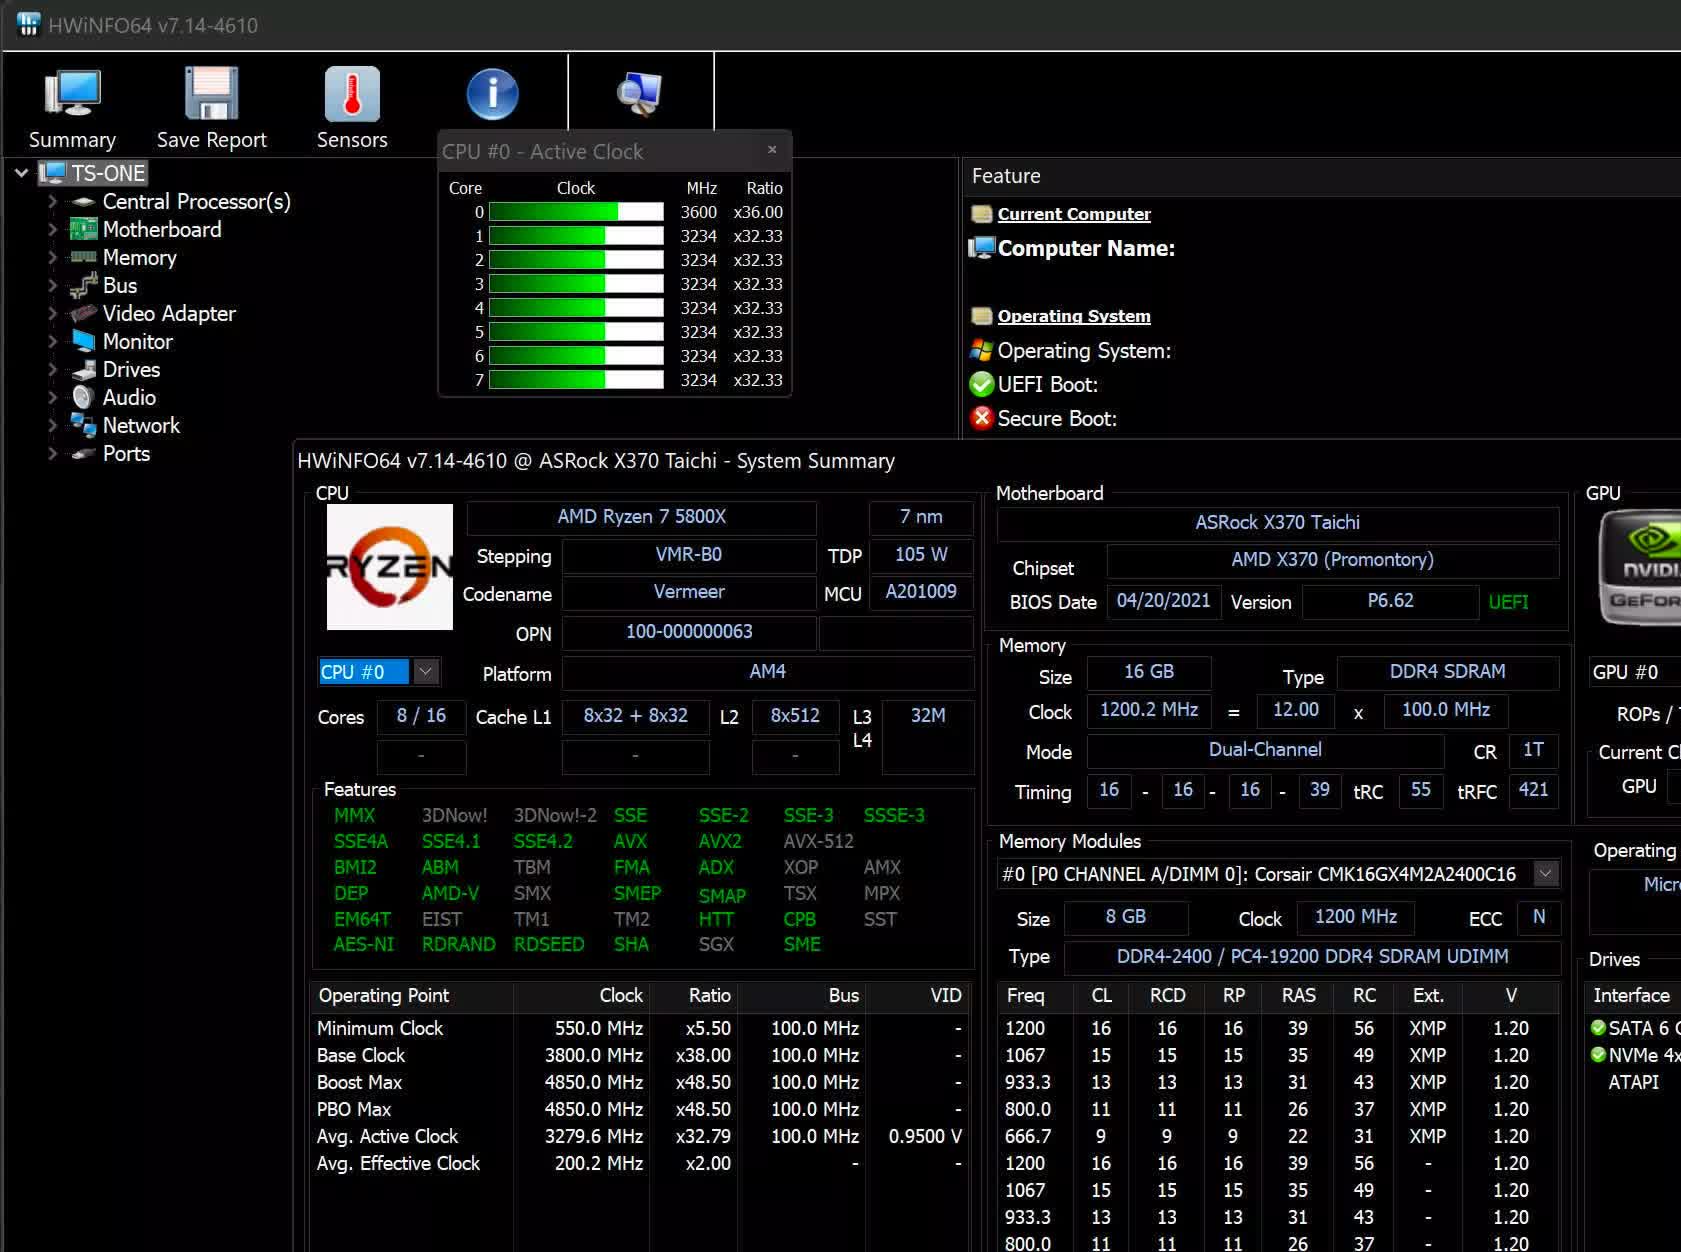Expand the Motherboard node arrow

point(53,229)
